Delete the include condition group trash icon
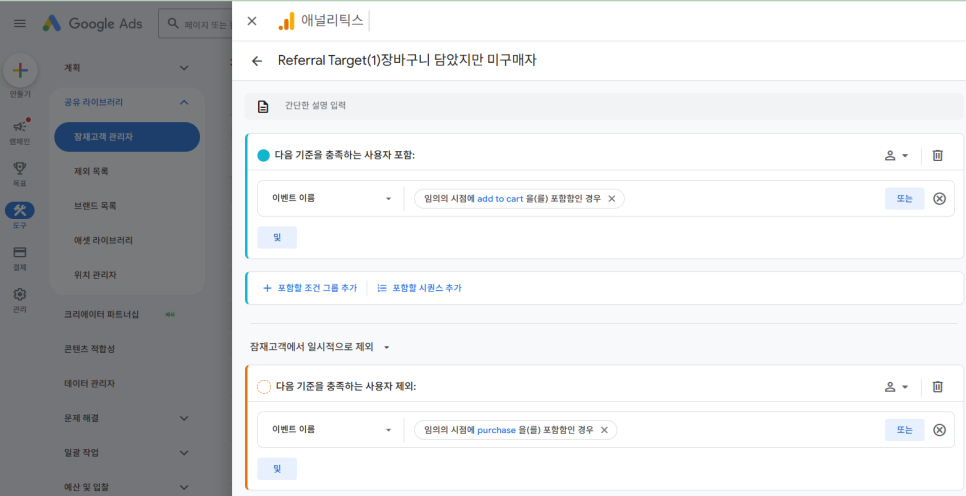 click(937, 155)
